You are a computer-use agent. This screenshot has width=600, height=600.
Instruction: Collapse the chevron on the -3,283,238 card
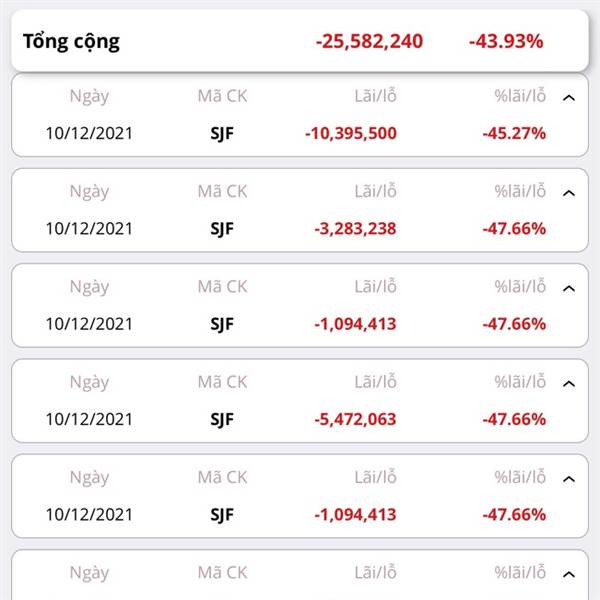click(x=569, y=194)
